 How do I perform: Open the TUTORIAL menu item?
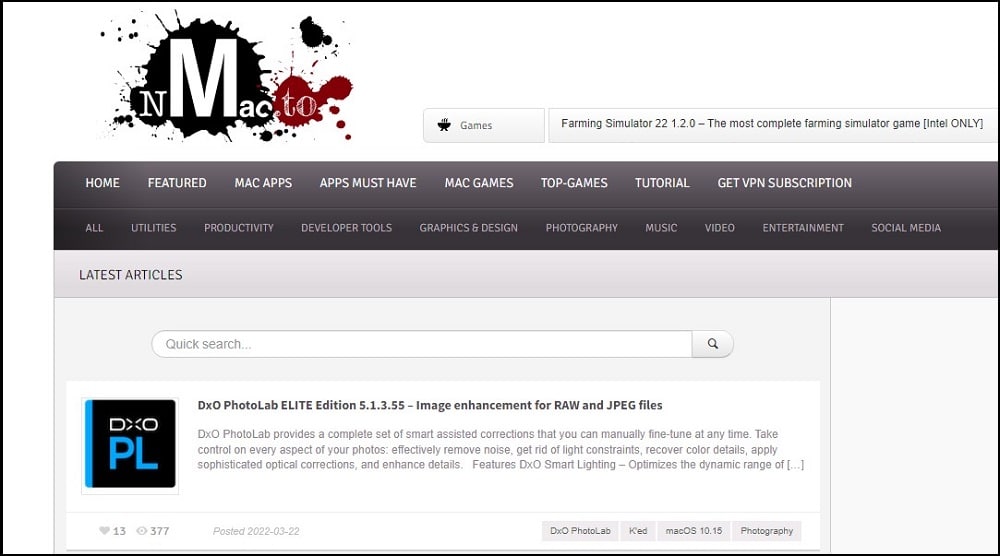point(661,183)
